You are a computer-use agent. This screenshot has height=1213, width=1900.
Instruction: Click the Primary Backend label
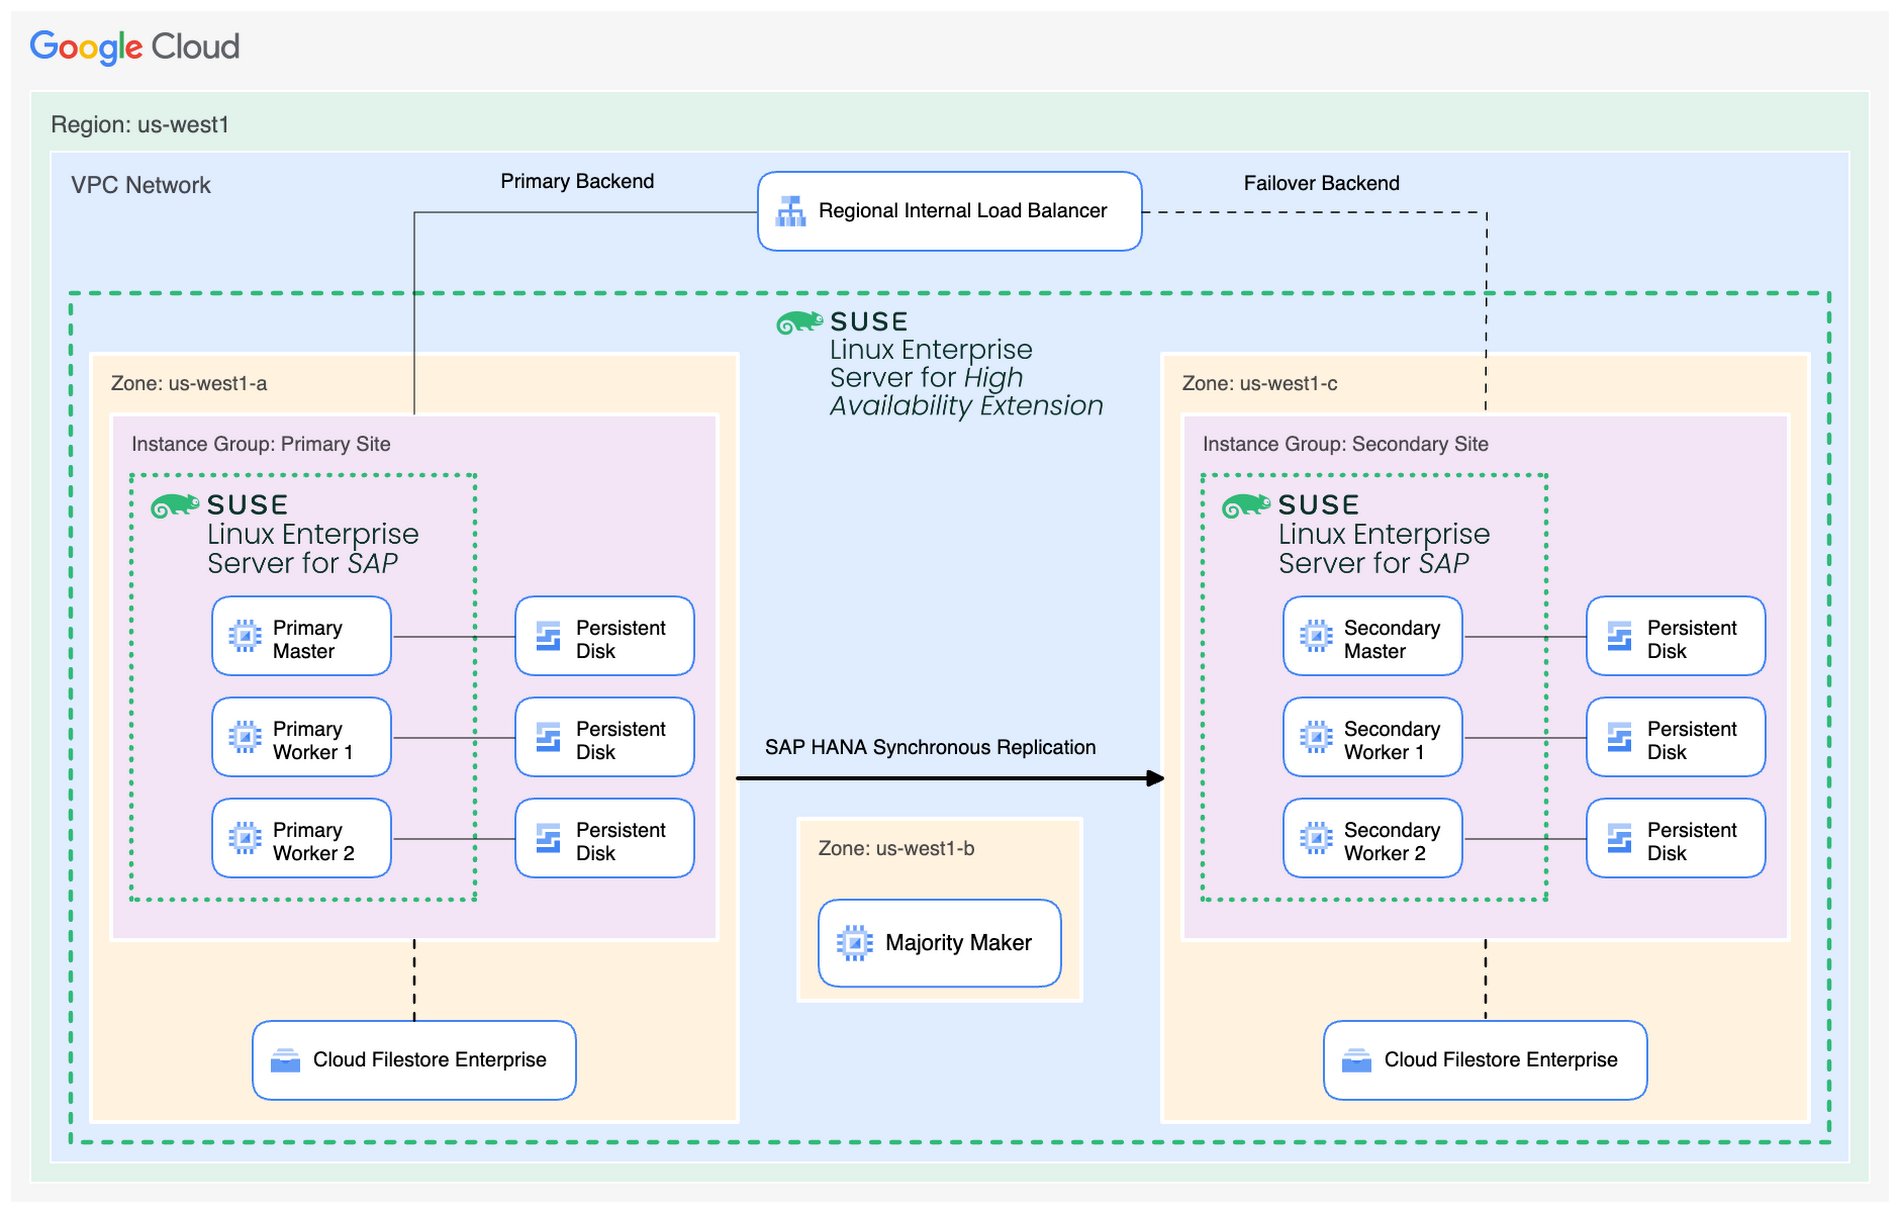pos(577,181)
